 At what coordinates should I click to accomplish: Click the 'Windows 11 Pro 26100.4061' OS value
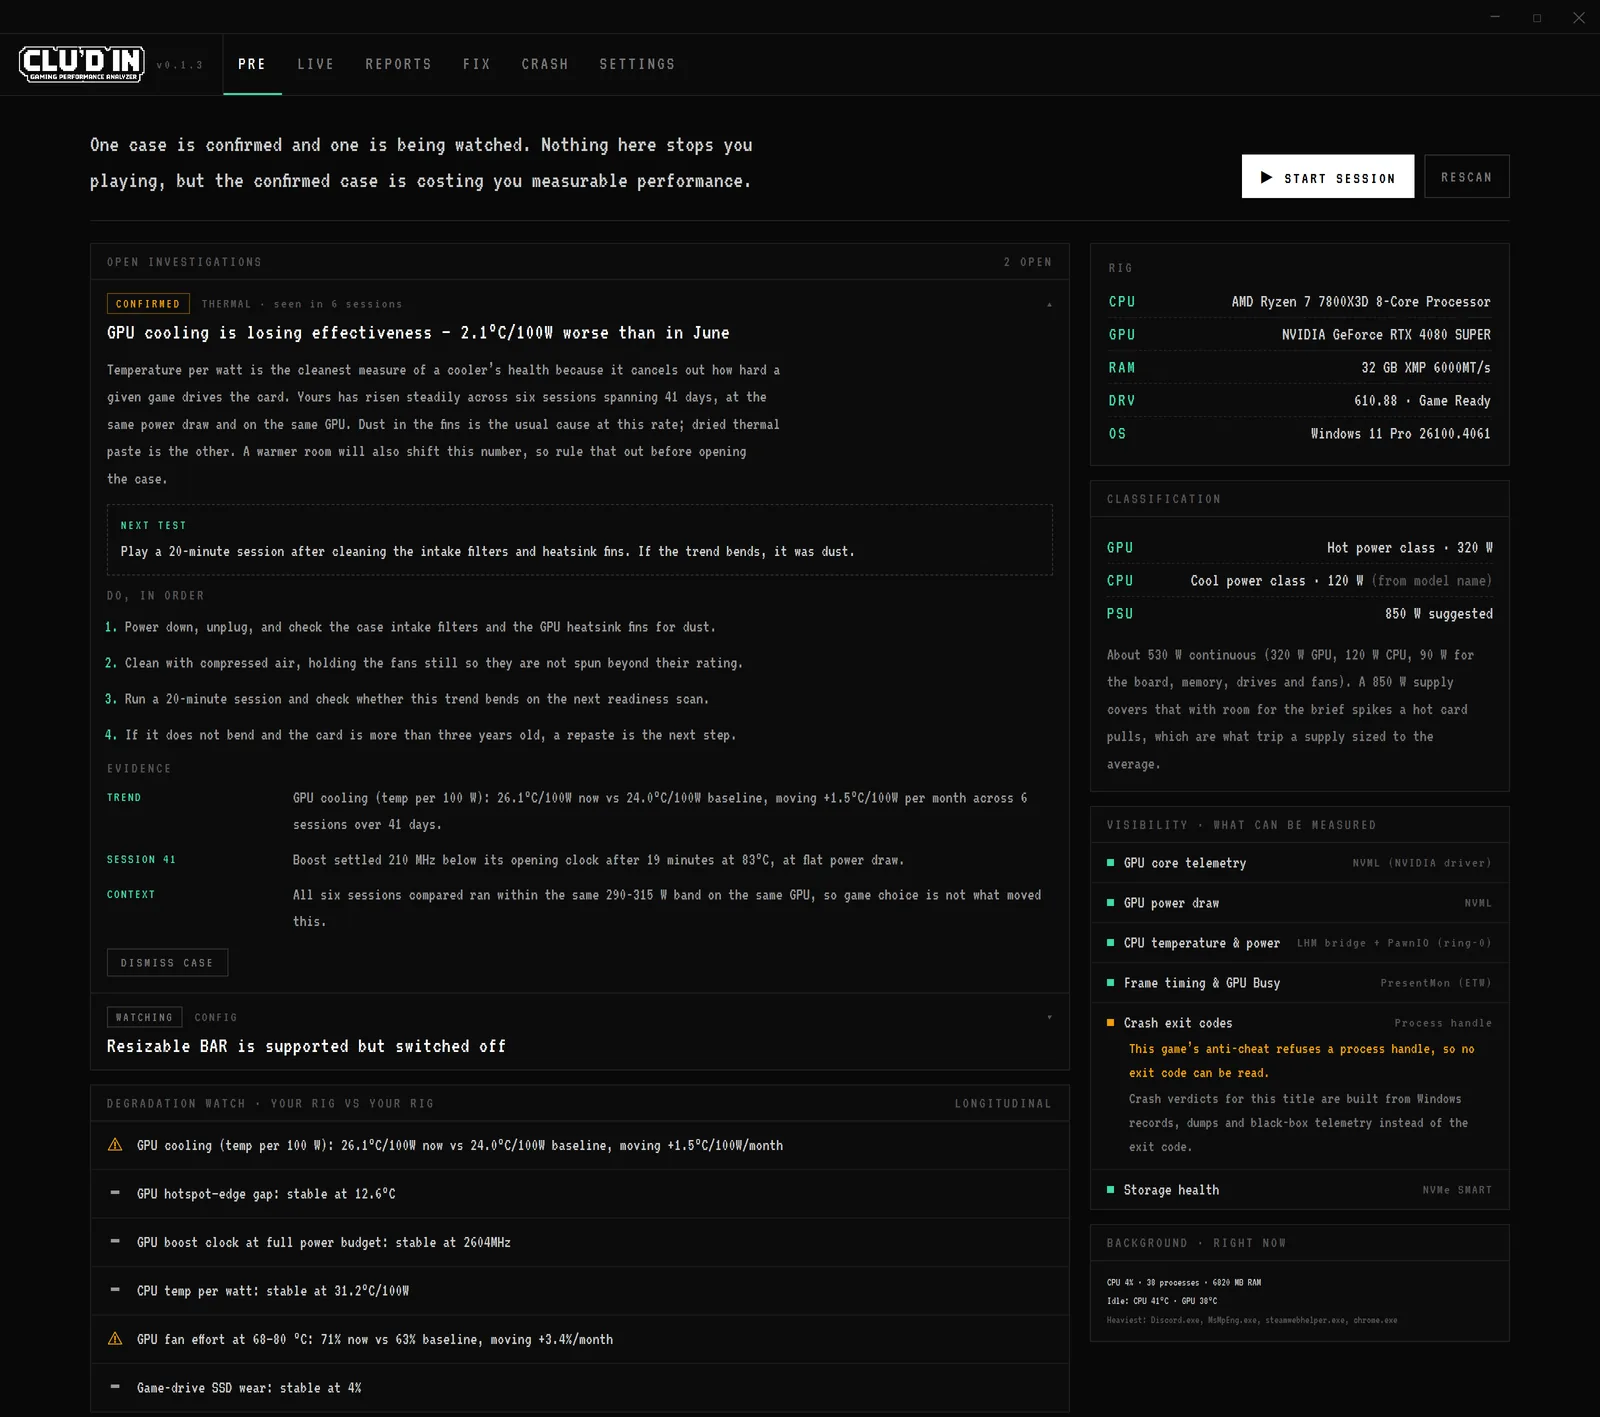pos(1401,434)
